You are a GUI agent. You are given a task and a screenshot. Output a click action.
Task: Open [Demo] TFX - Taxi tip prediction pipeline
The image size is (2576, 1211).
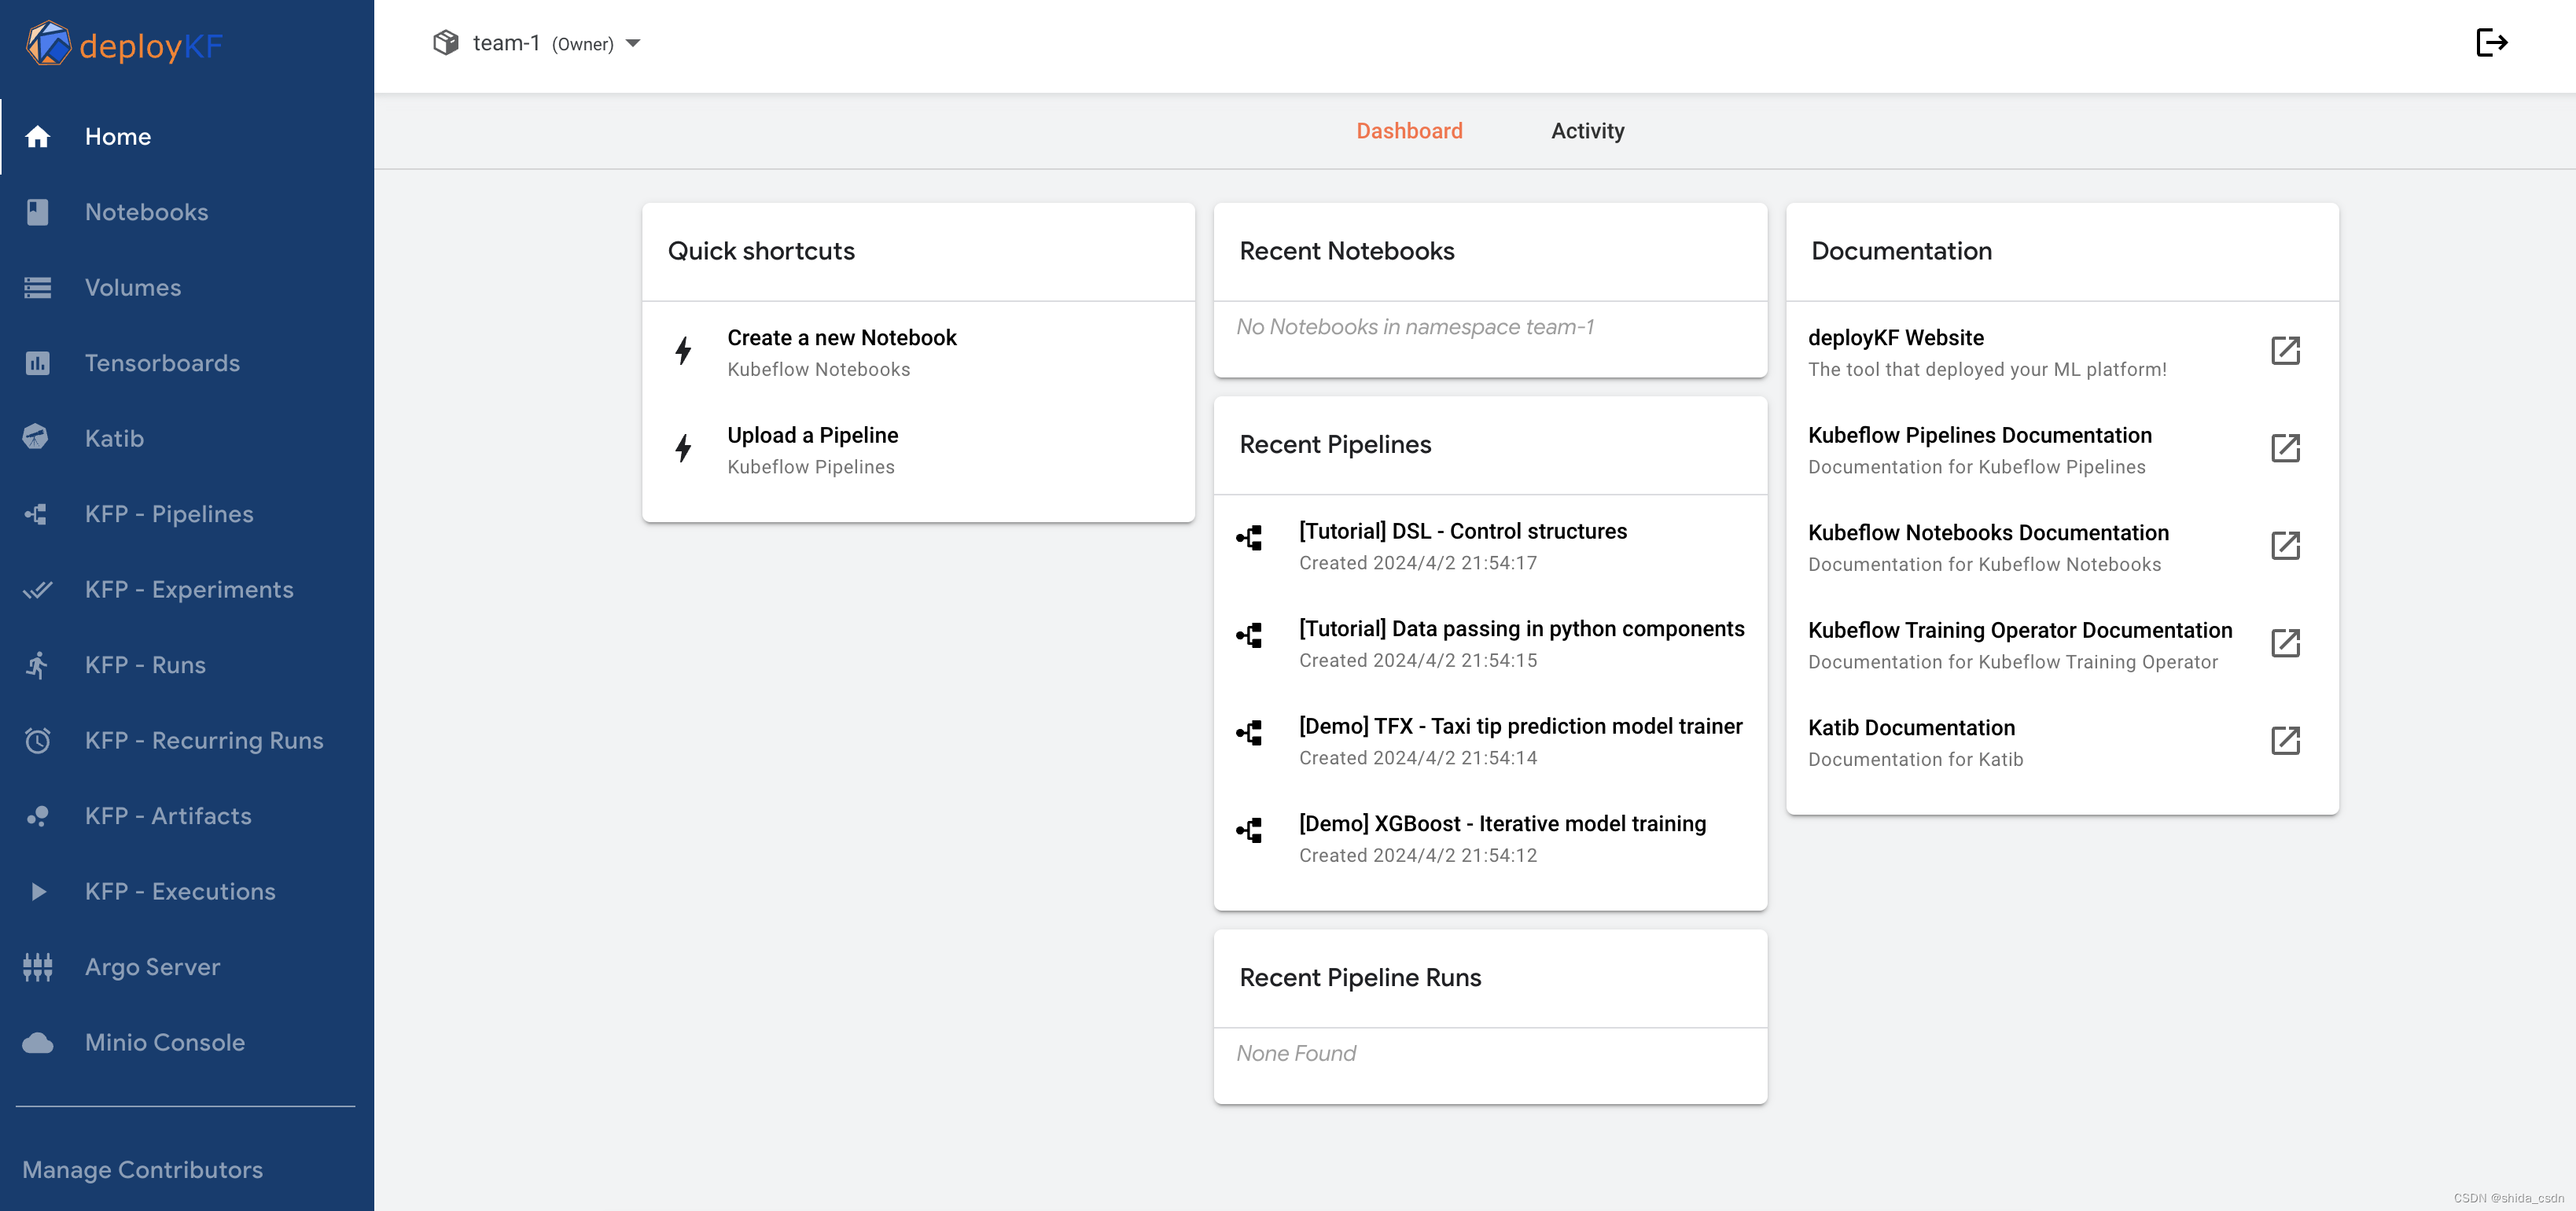[1490, 741]
